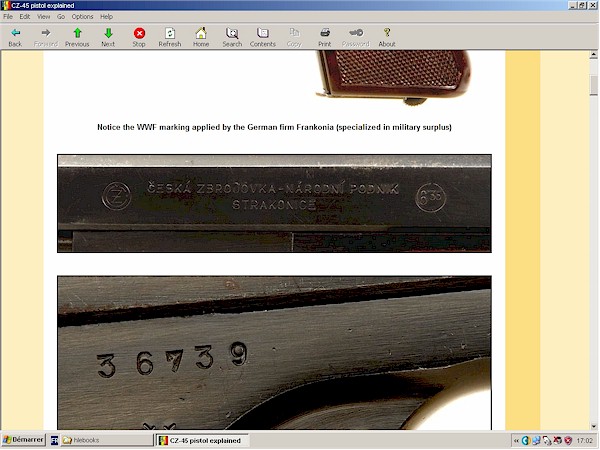
Task: Go to the Previous page
Action: (x=77, y=38)
